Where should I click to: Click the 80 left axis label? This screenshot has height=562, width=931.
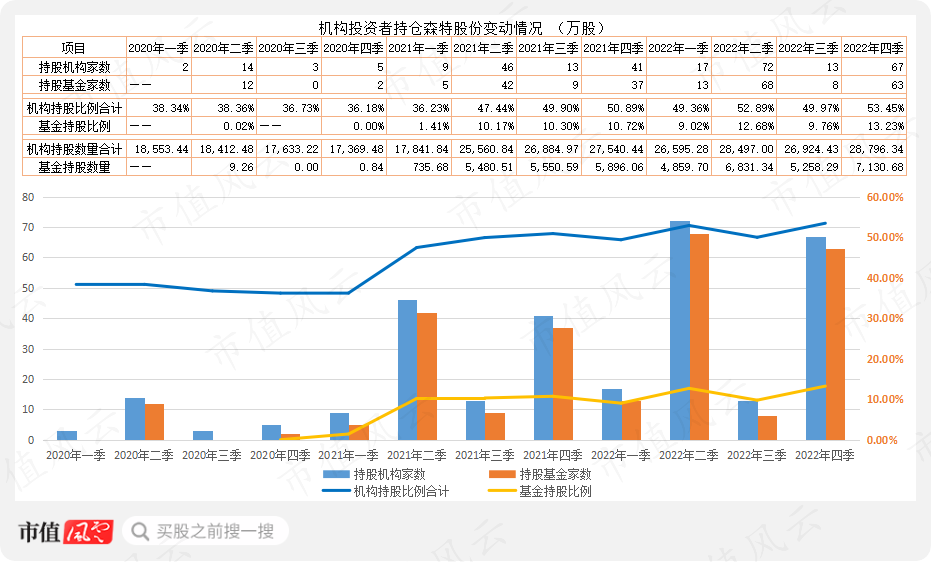(x=28, y=197)
